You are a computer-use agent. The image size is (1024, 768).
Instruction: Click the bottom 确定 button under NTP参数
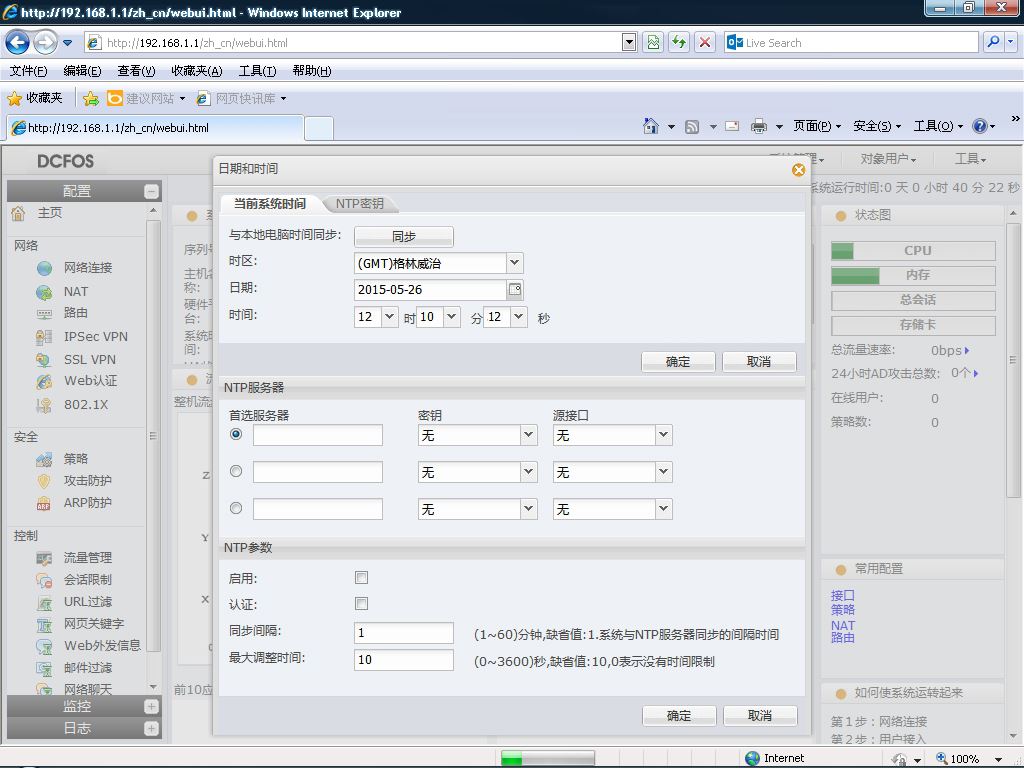point(679,716)
